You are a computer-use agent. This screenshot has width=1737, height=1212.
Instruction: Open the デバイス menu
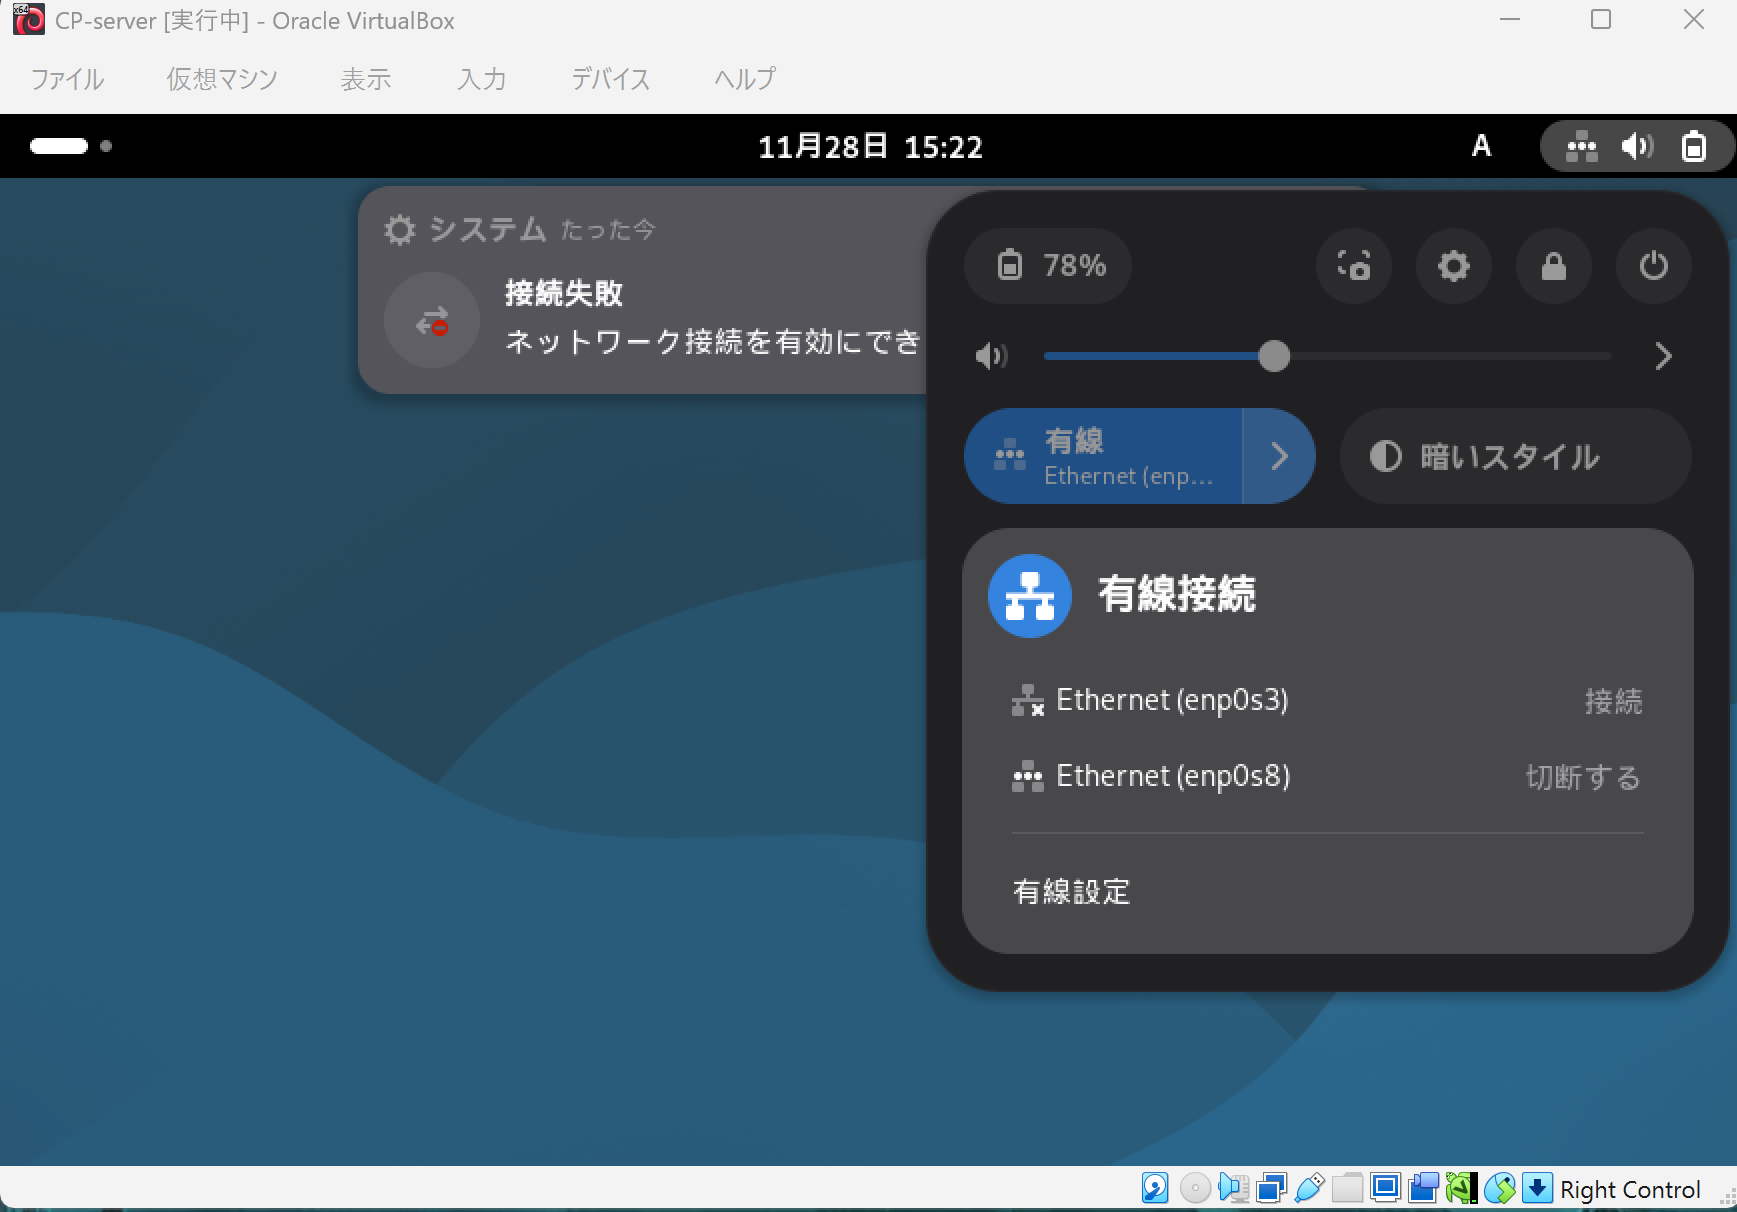coord(611,79)
